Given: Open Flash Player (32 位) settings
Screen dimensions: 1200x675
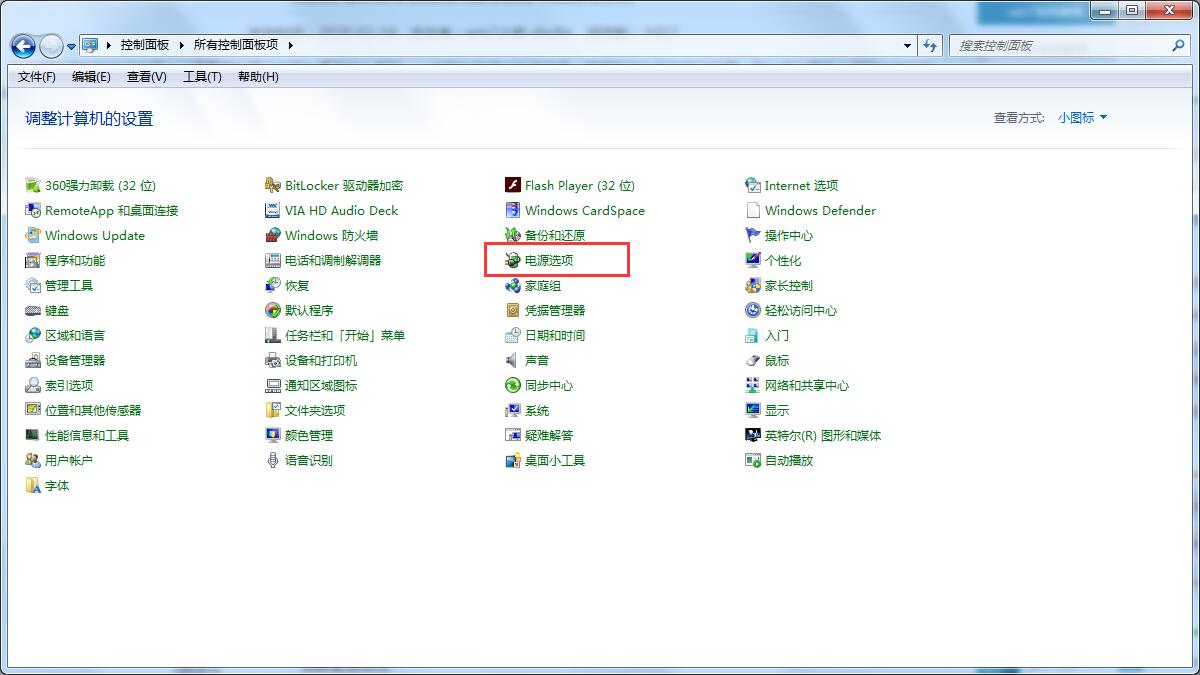Looking at the screenshot, I should click(x=579, y=185).
